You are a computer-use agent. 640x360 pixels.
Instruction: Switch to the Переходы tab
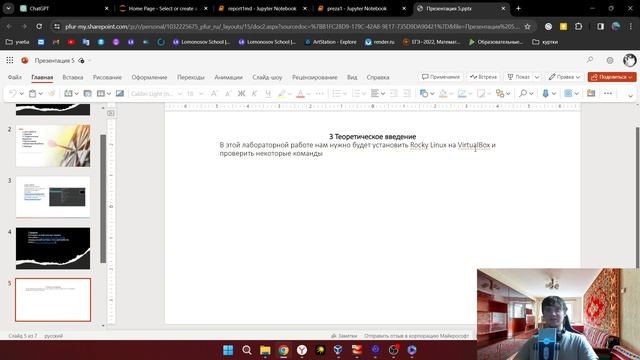pos(191,77)
